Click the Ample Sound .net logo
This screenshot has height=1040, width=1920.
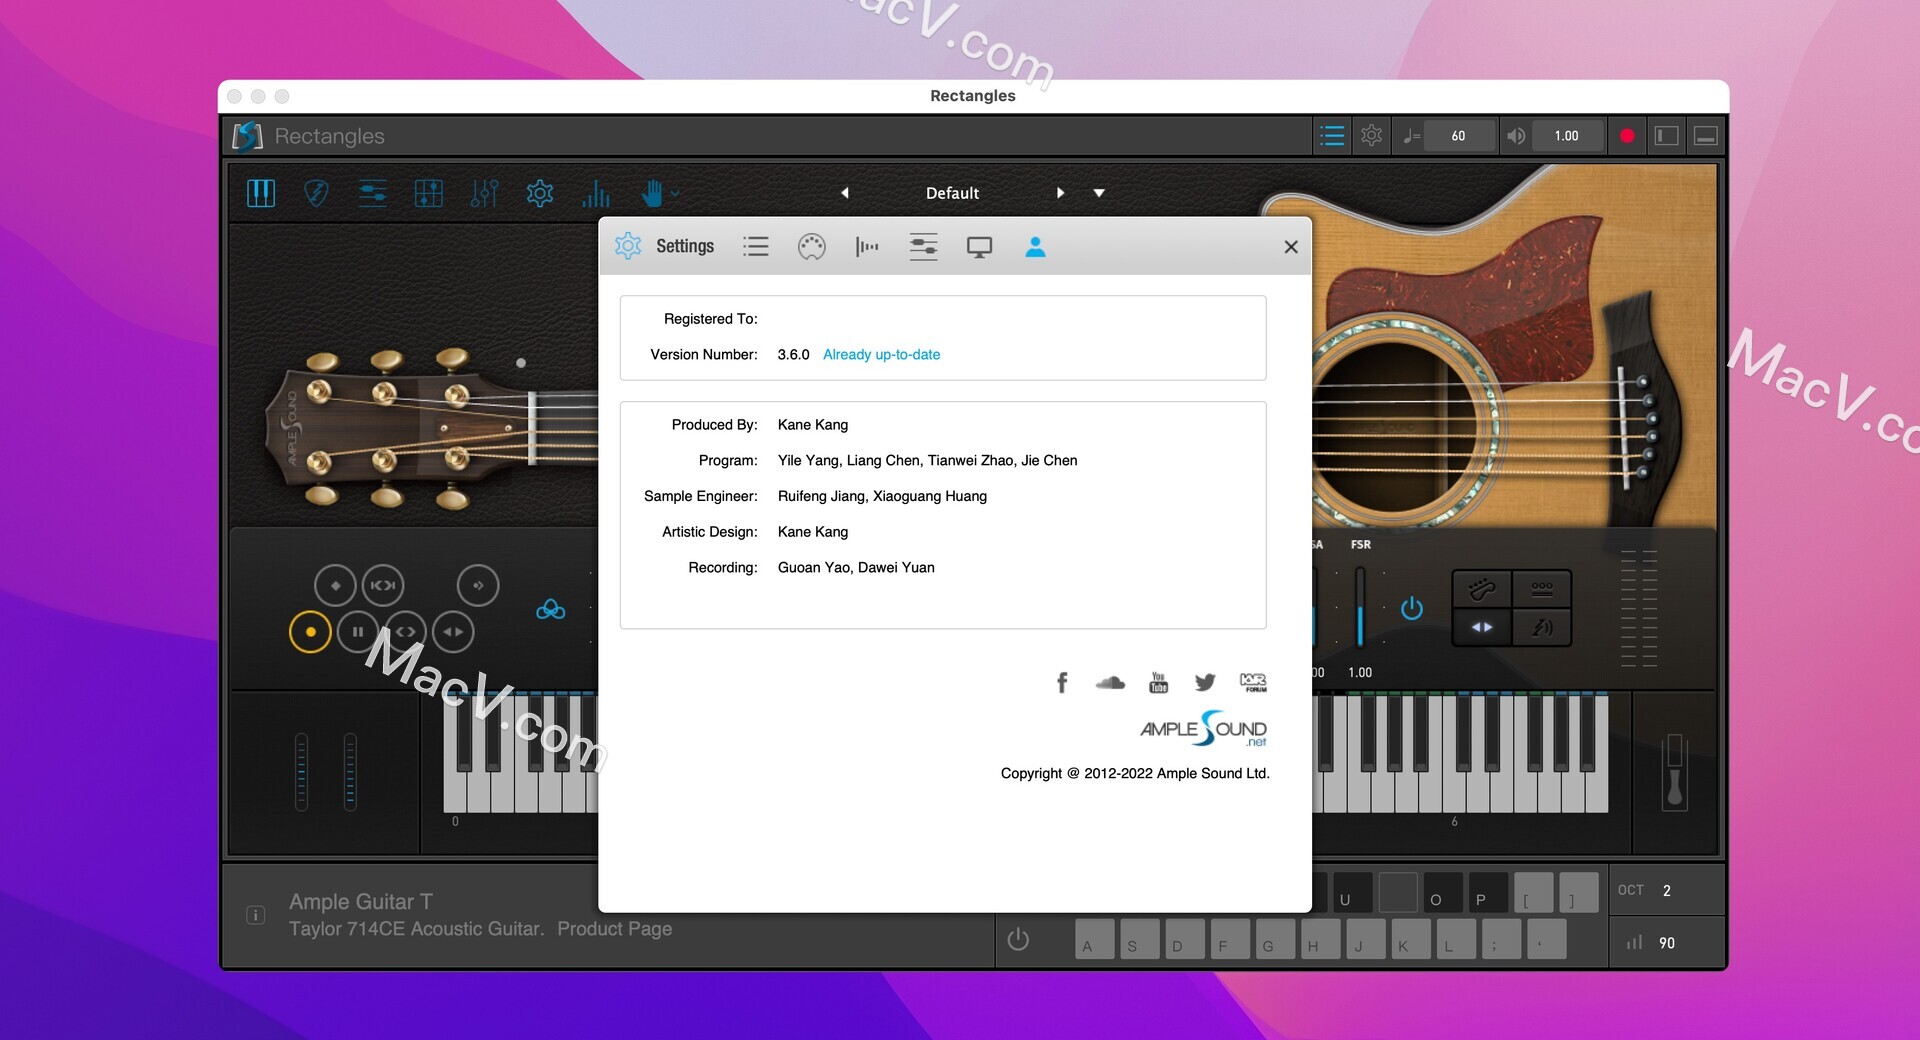1203,729
